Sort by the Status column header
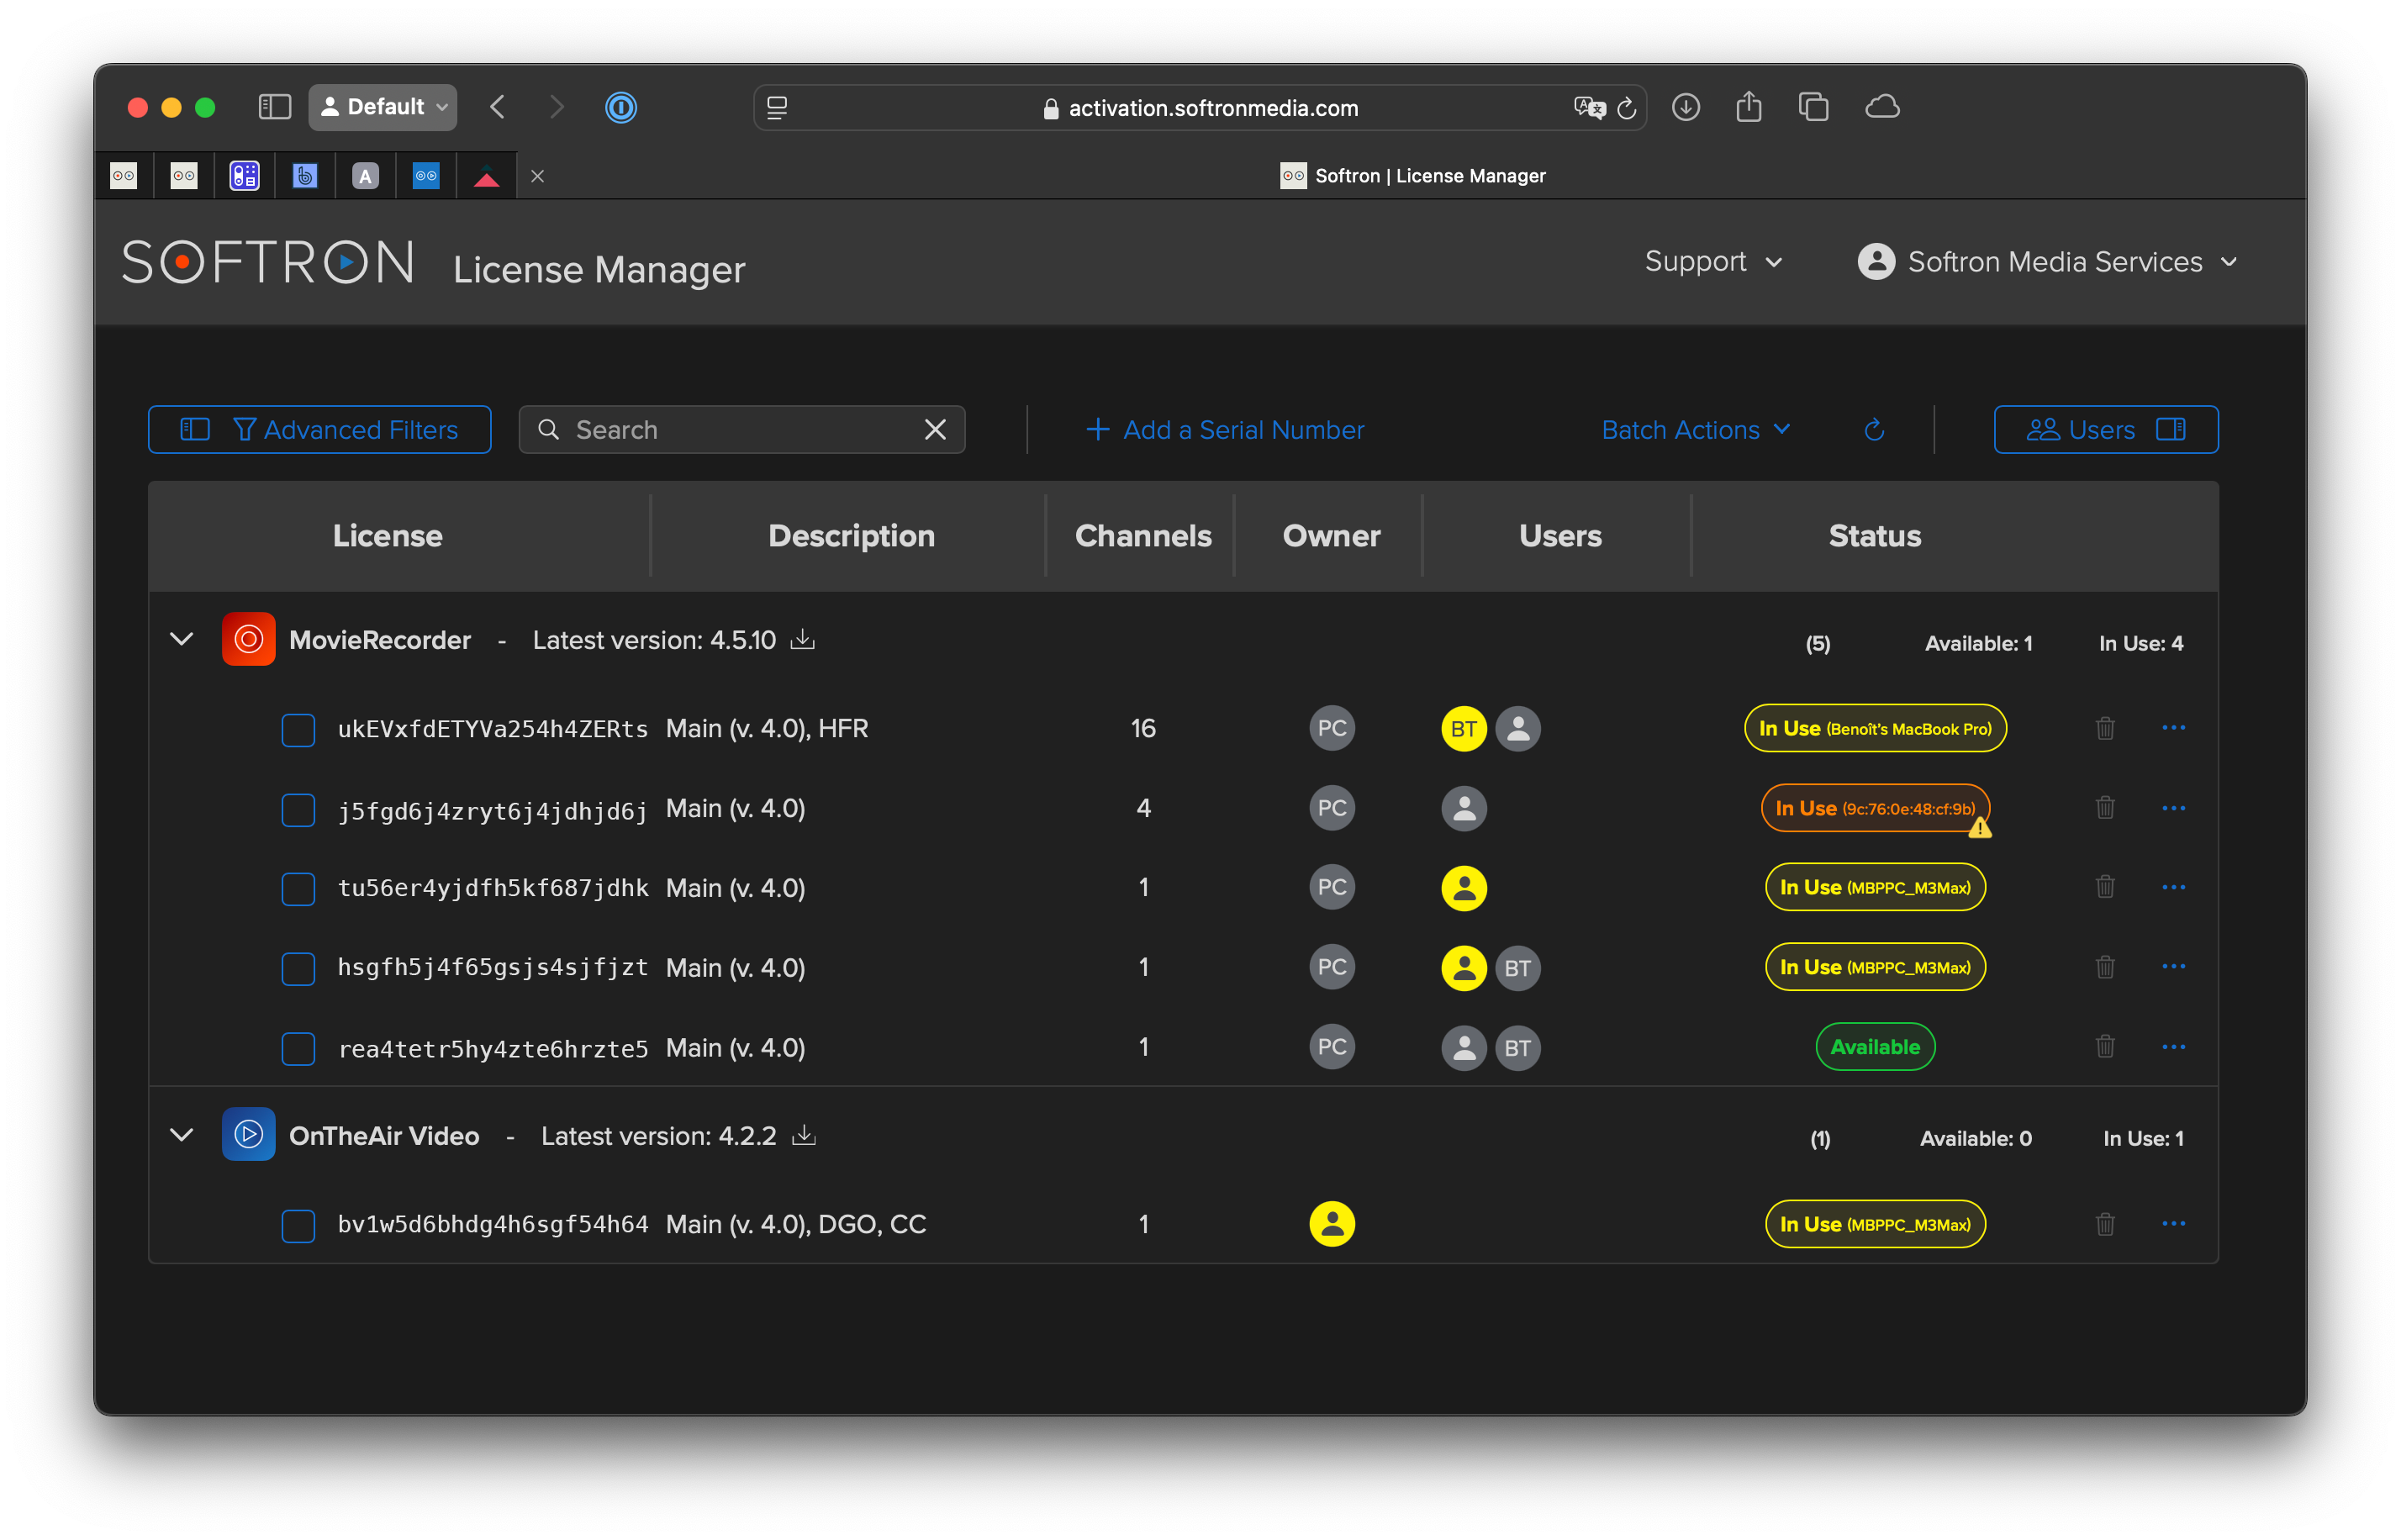Screen dimensions: 2401x1540 1874,535
